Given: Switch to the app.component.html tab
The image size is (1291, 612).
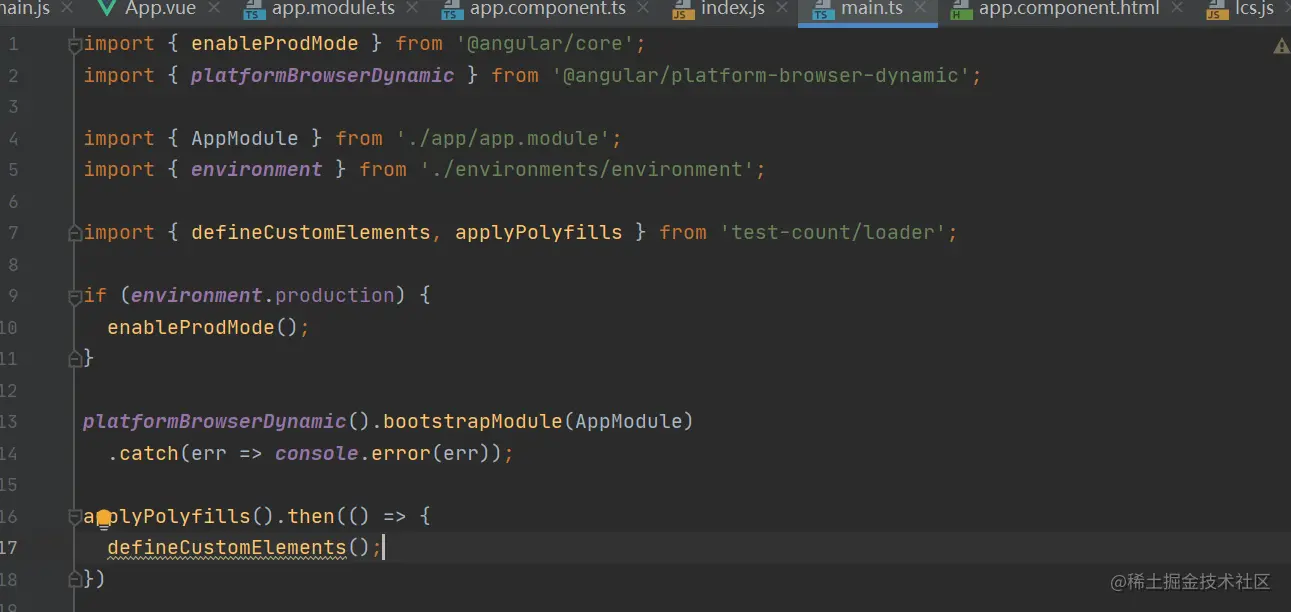Looking at the screenshot, I should [1068, 9].
